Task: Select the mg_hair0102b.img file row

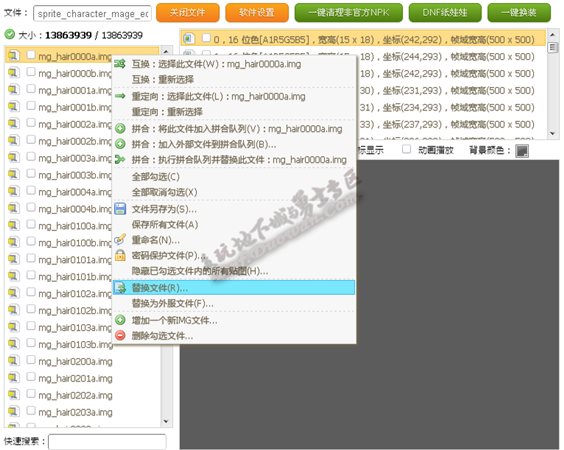Action: click(59, 310)
